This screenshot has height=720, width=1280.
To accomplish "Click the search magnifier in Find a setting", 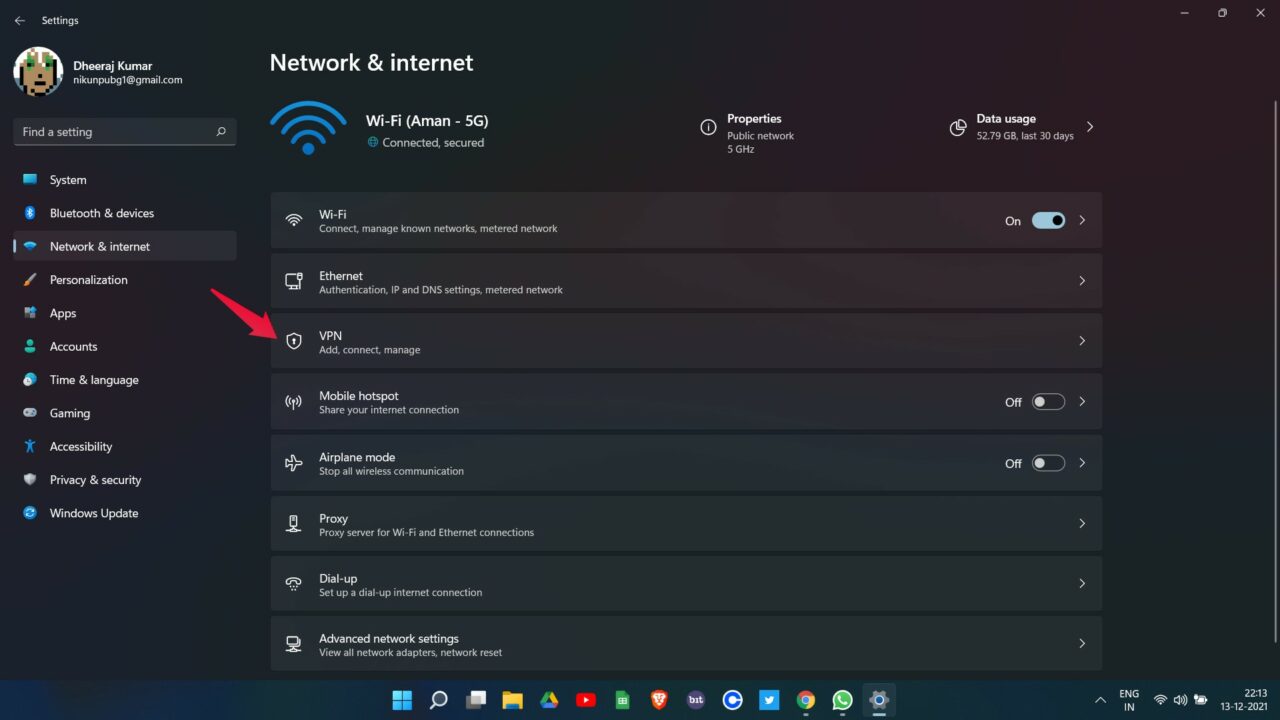I will (x=221, y=132).
